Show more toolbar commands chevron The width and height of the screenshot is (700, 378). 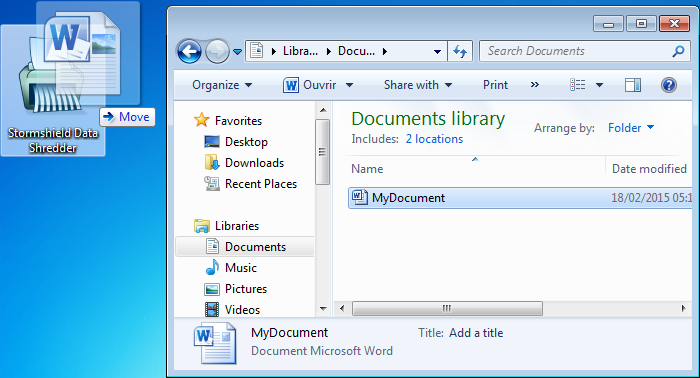(534, 84)
